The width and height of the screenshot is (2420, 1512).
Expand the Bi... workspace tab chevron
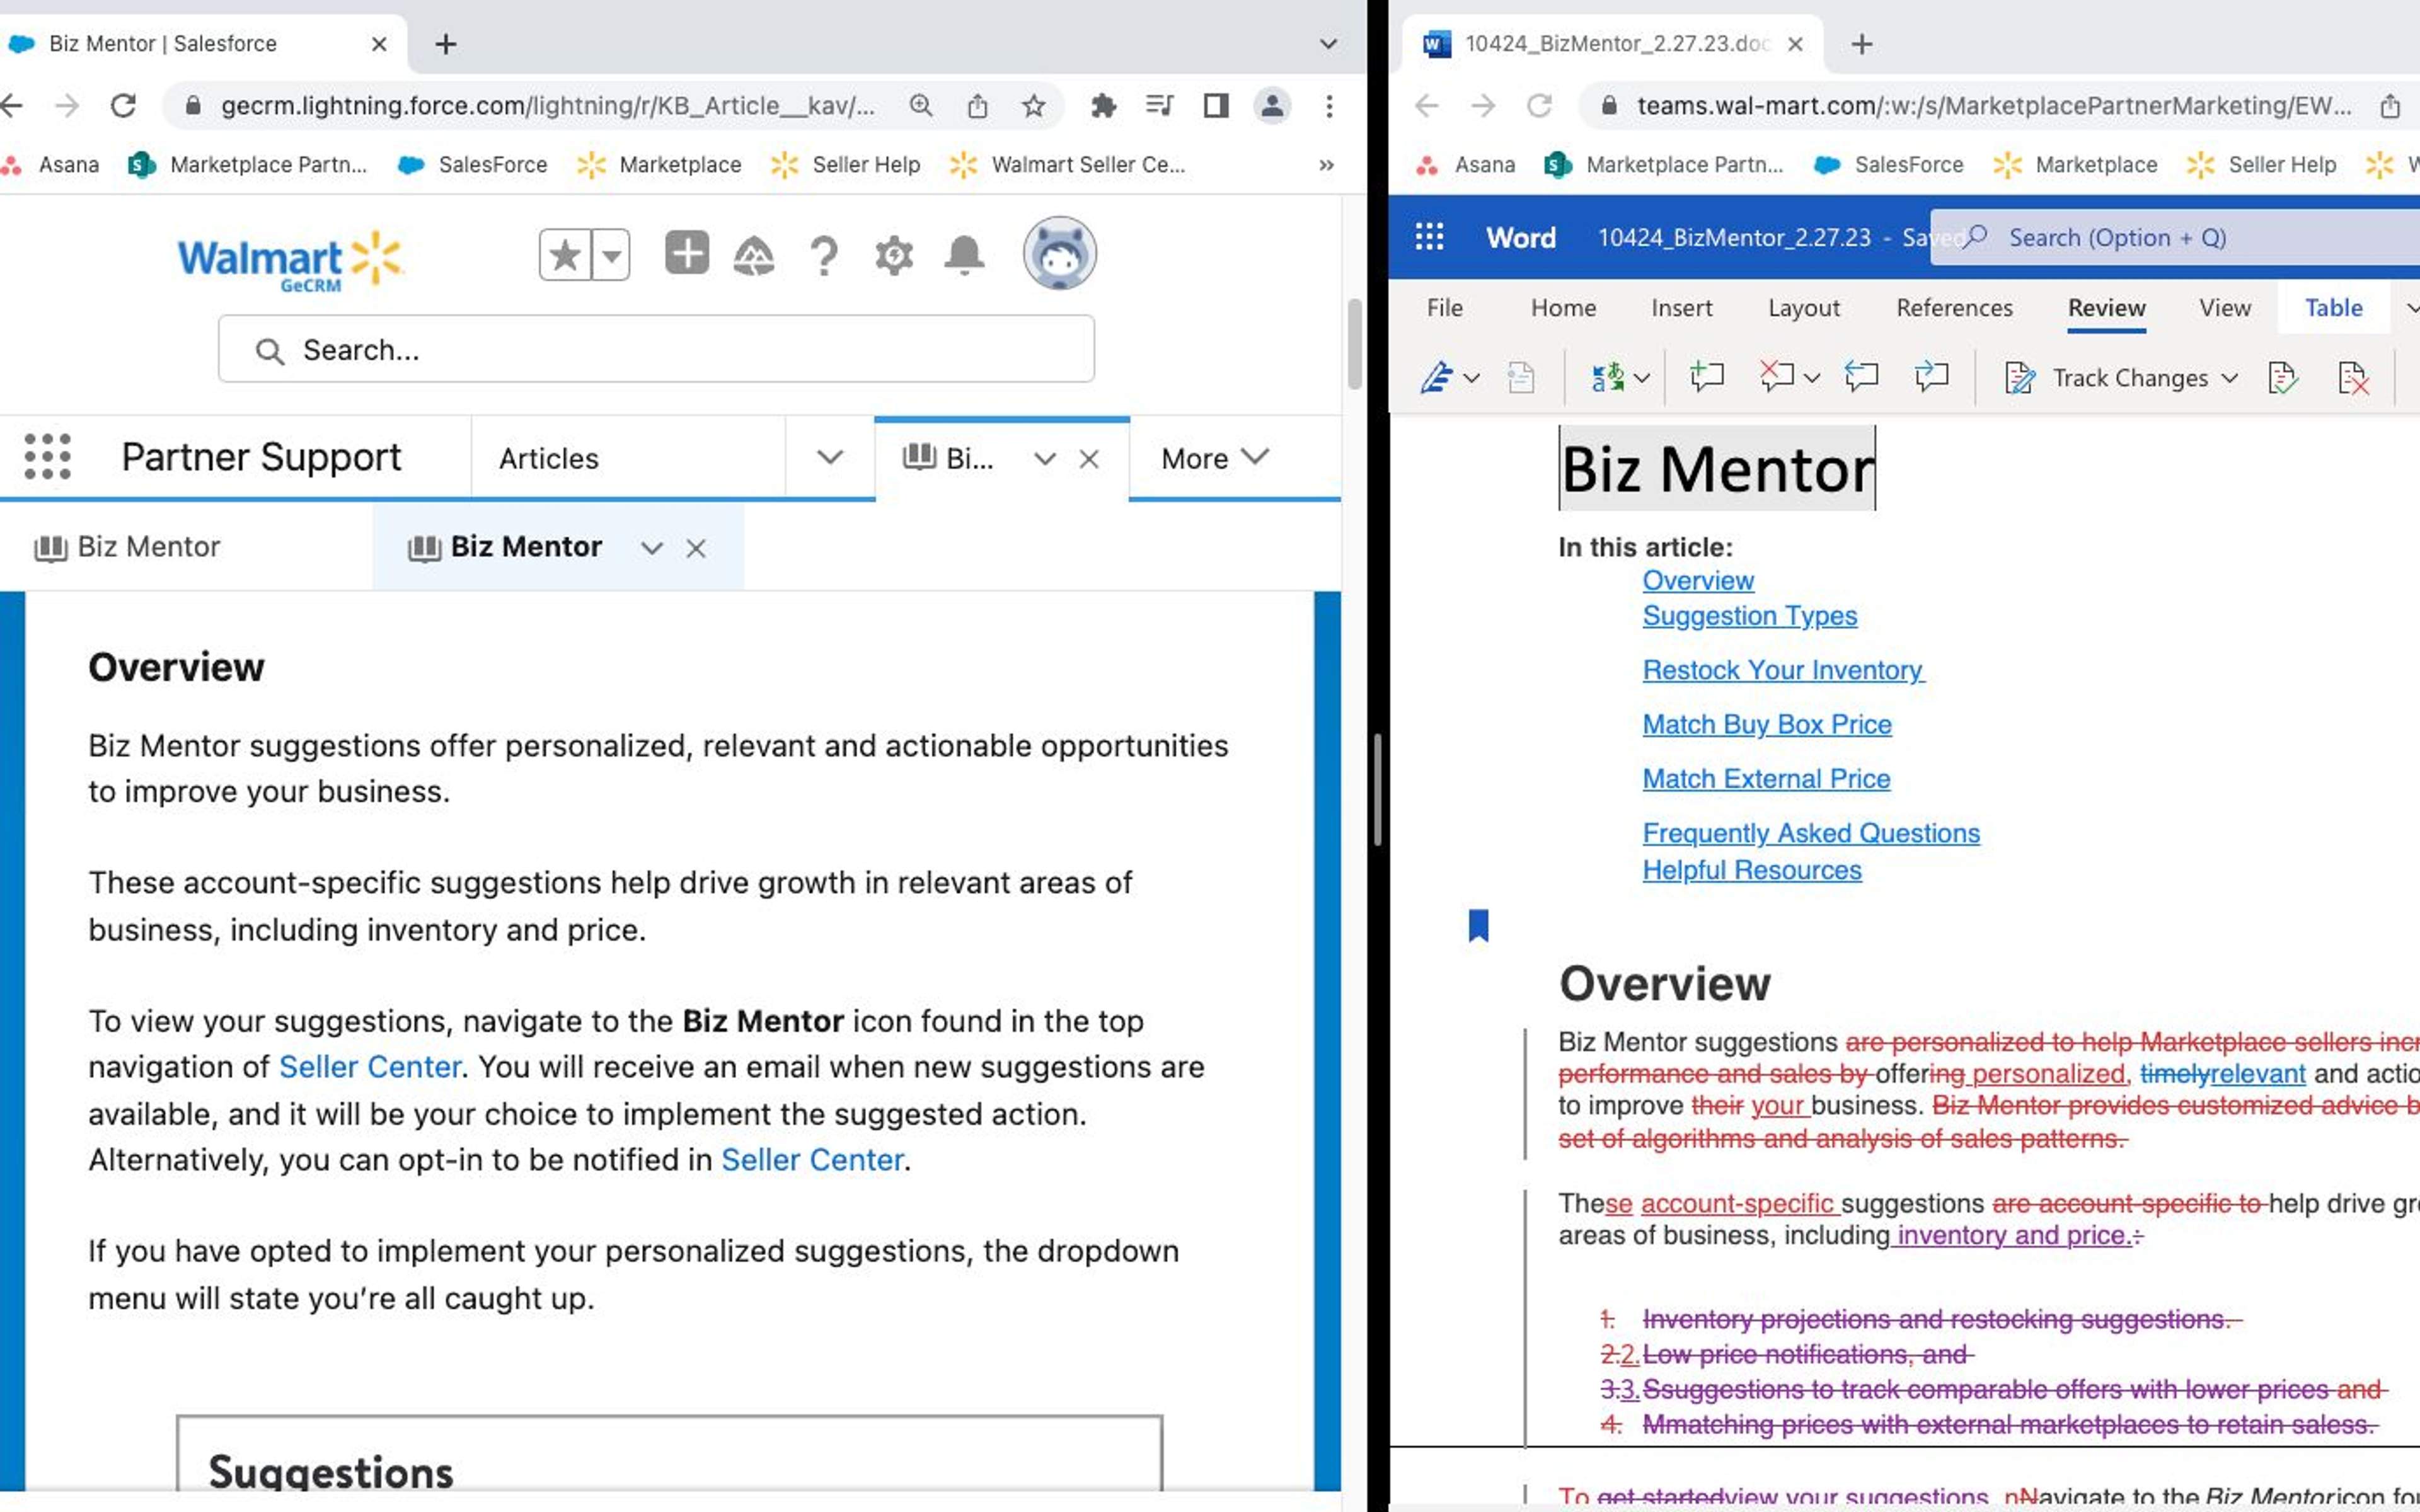pos(1045,459)
